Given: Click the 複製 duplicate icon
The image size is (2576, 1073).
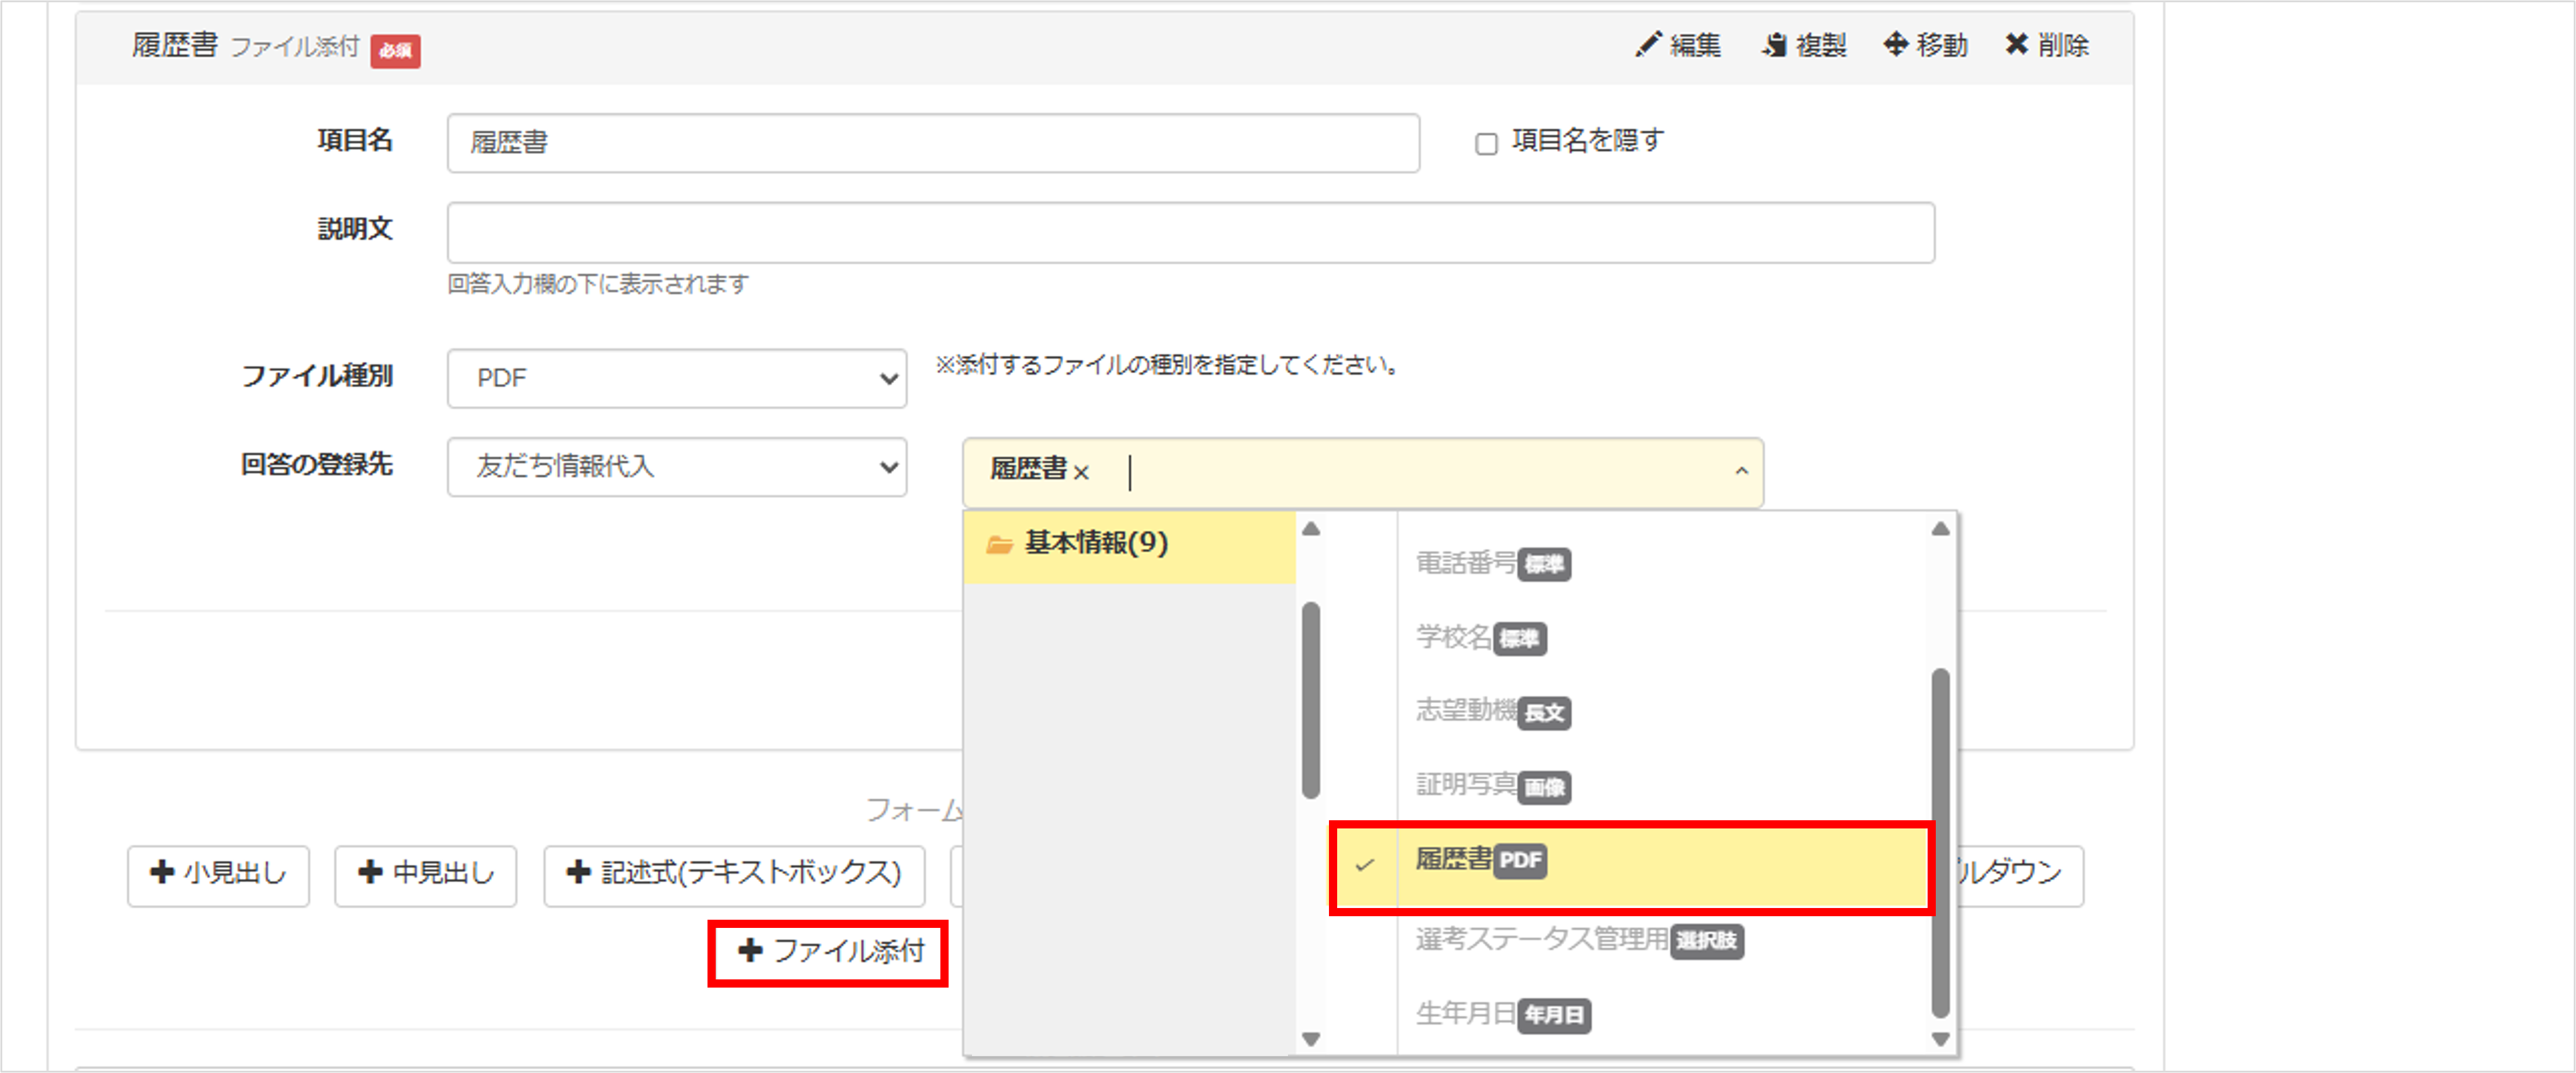Looking at the screenshot, I should click(1775, 44).
